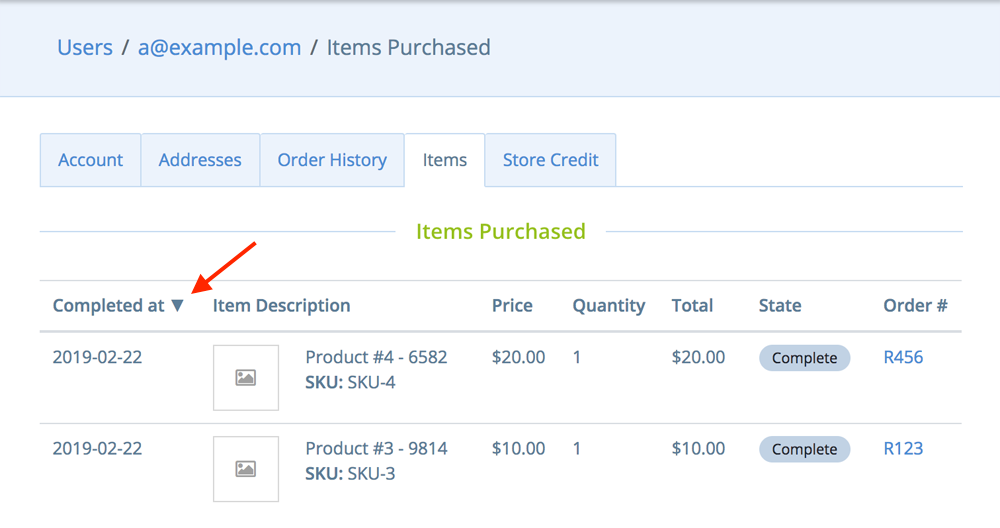Image resolution: width=1000 pixels, height=528 pixels.
Task: Open order R456 link
Action: point(903,357)
